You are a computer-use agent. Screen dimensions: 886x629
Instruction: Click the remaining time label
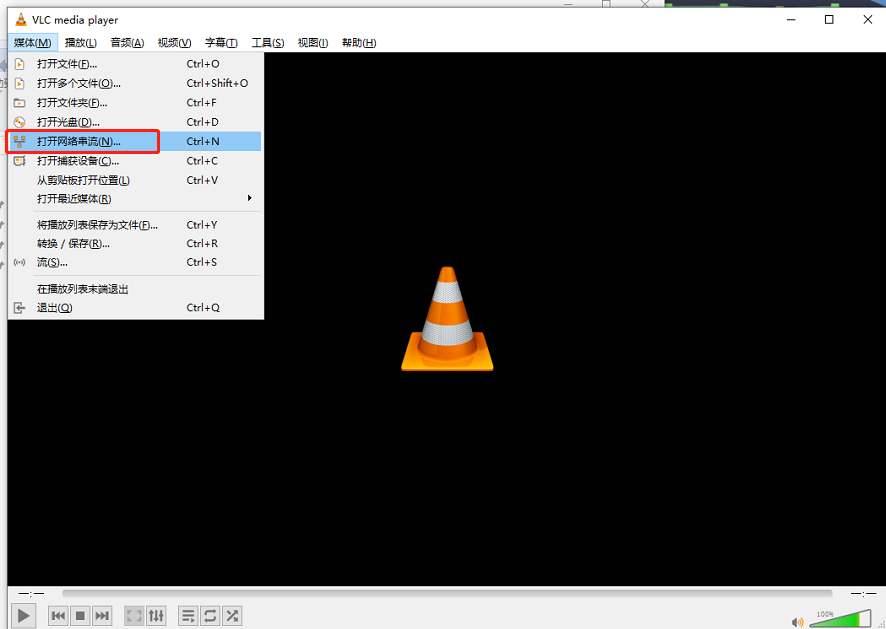(864, 593)
